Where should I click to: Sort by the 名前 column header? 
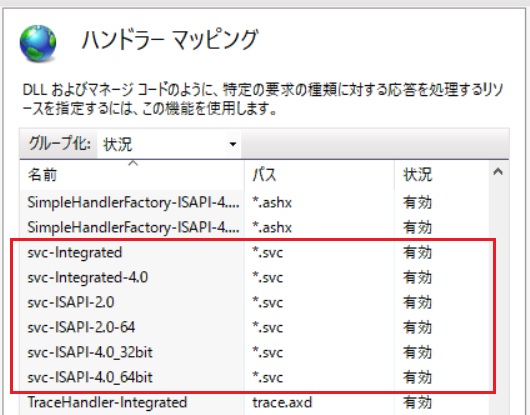[132, 175]
